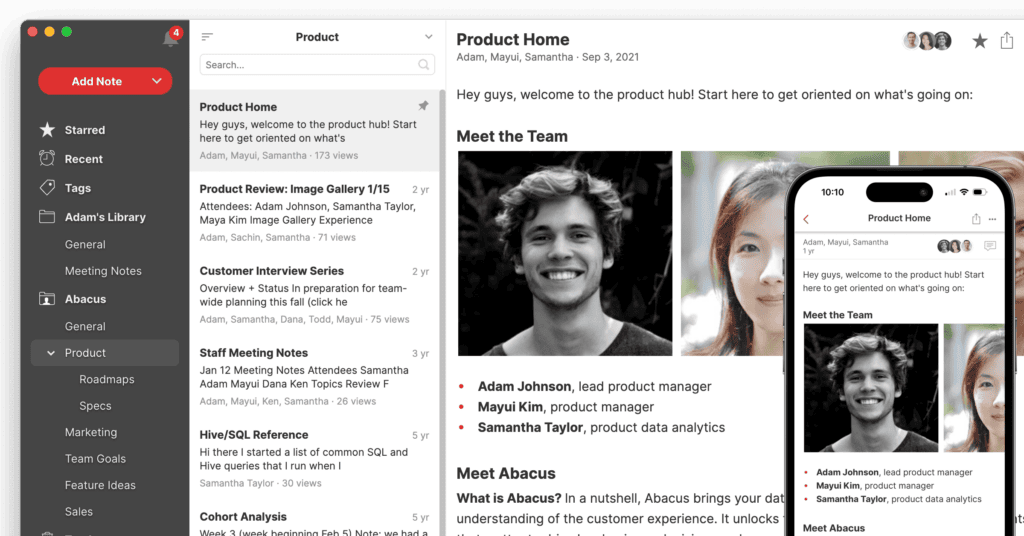The image size is (1024, 536).
Task: Open the Starred section
Action: point(85,130)
